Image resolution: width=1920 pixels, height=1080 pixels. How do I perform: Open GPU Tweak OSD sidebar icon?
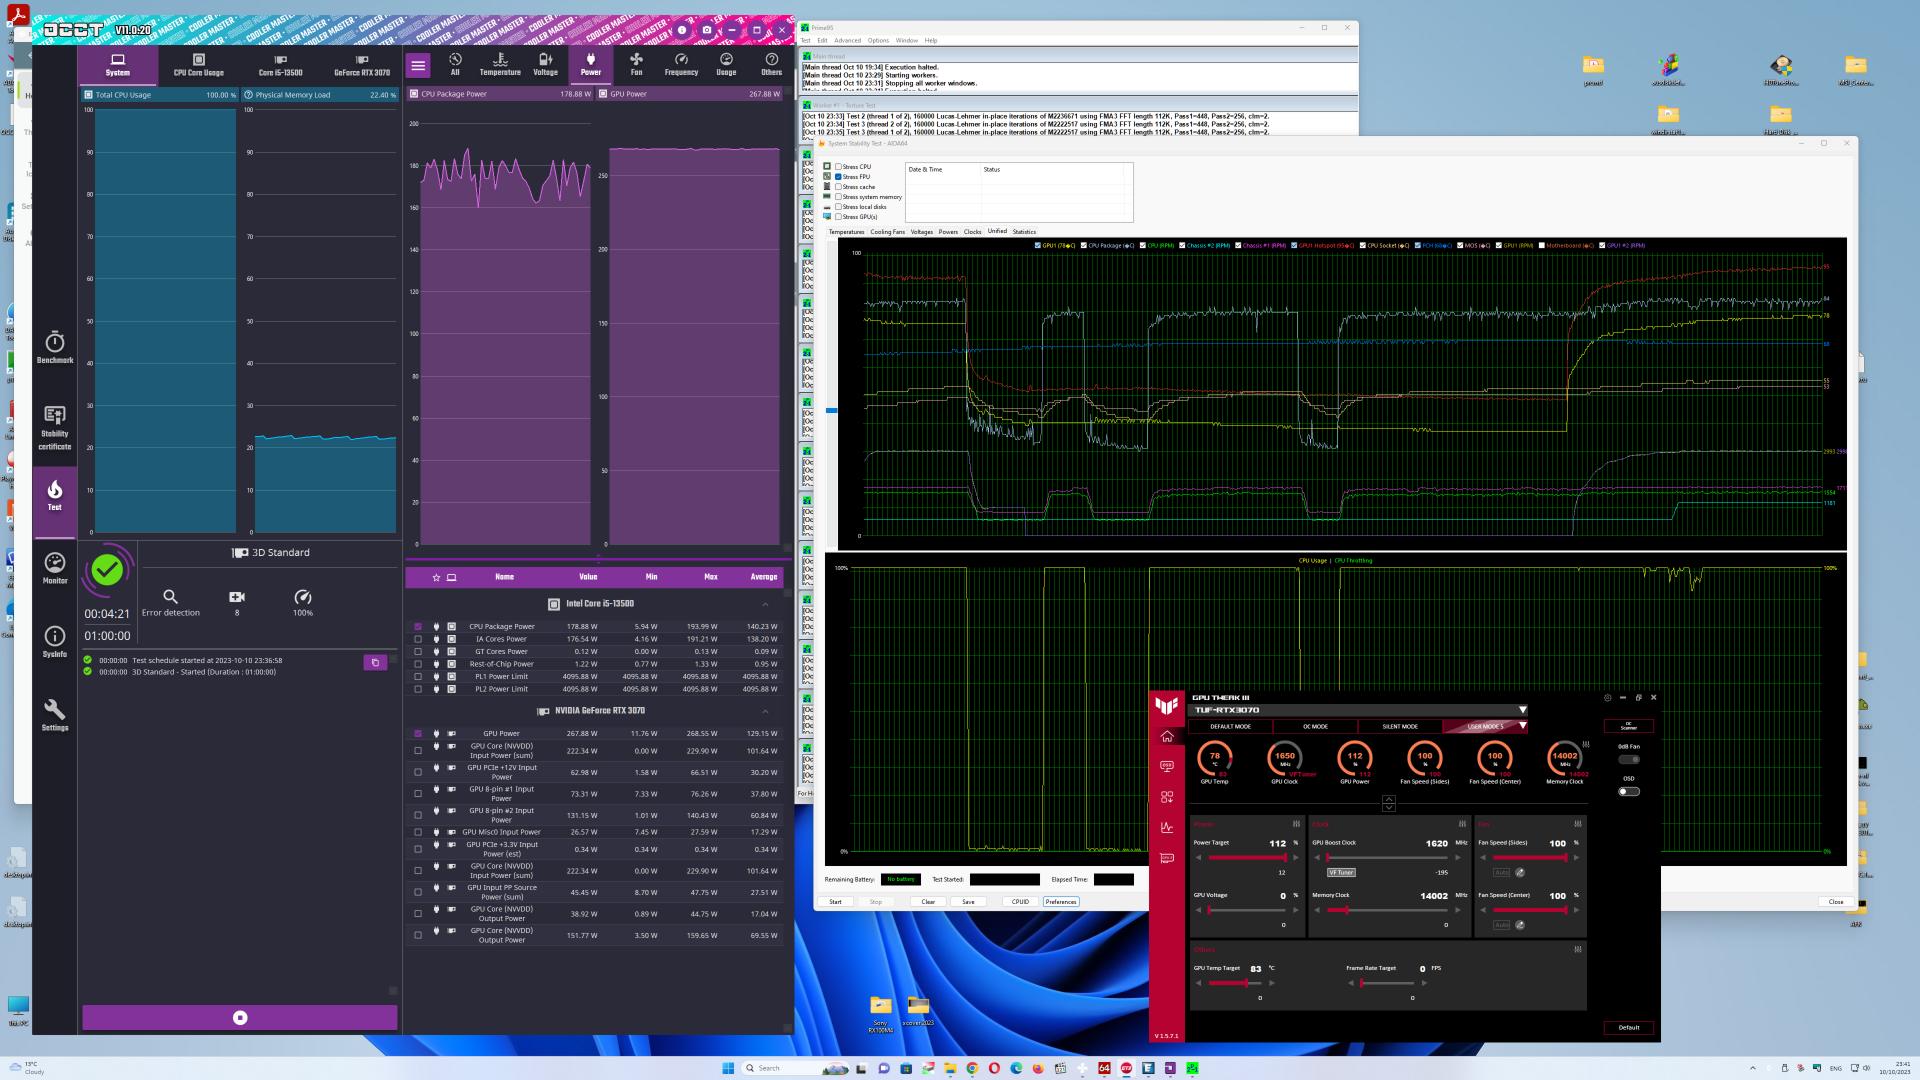coord(1167,766)
